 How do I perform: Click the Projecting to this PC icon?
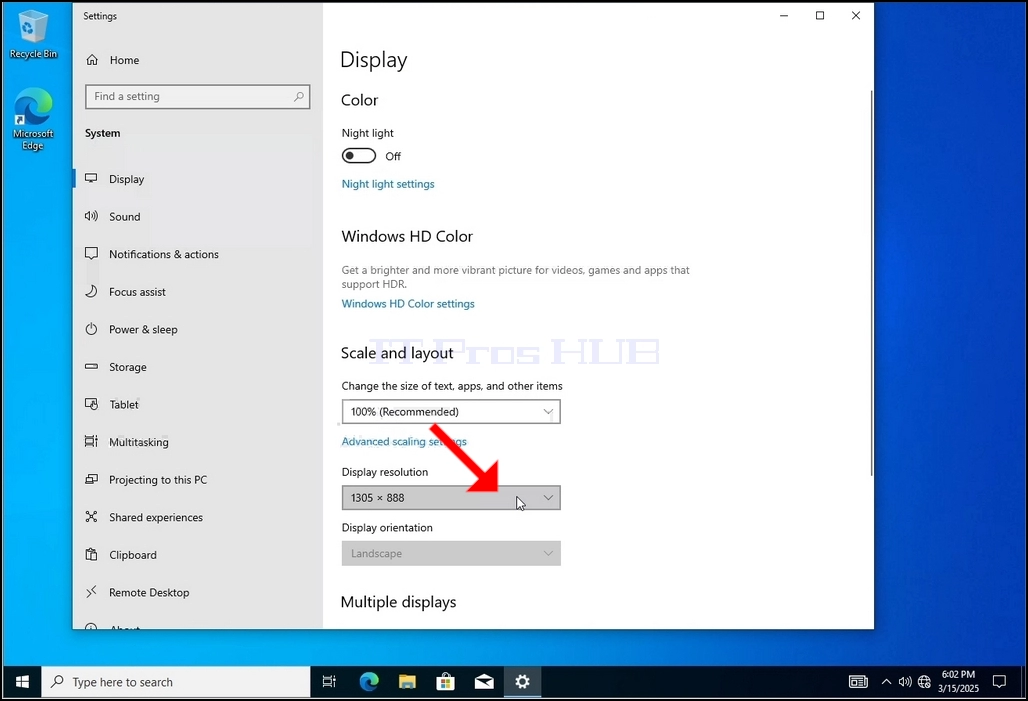(92, 479)
